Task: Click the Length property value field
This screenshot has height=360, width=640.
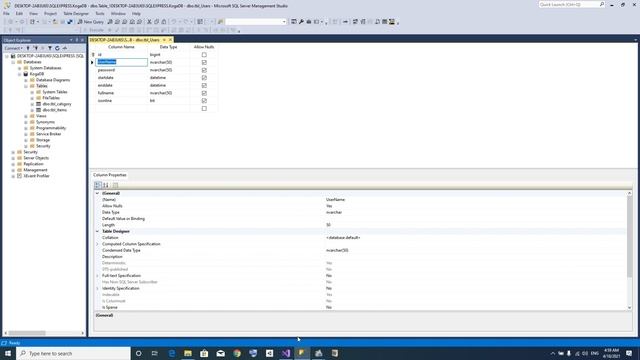Action: [x=475, y=225]
